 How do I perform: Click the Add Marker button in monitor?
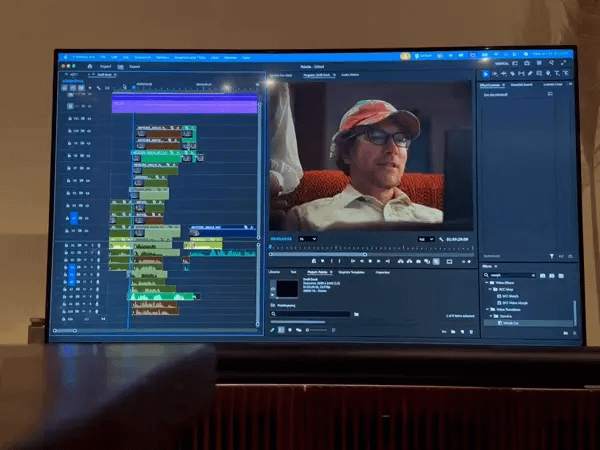point(323,261)
